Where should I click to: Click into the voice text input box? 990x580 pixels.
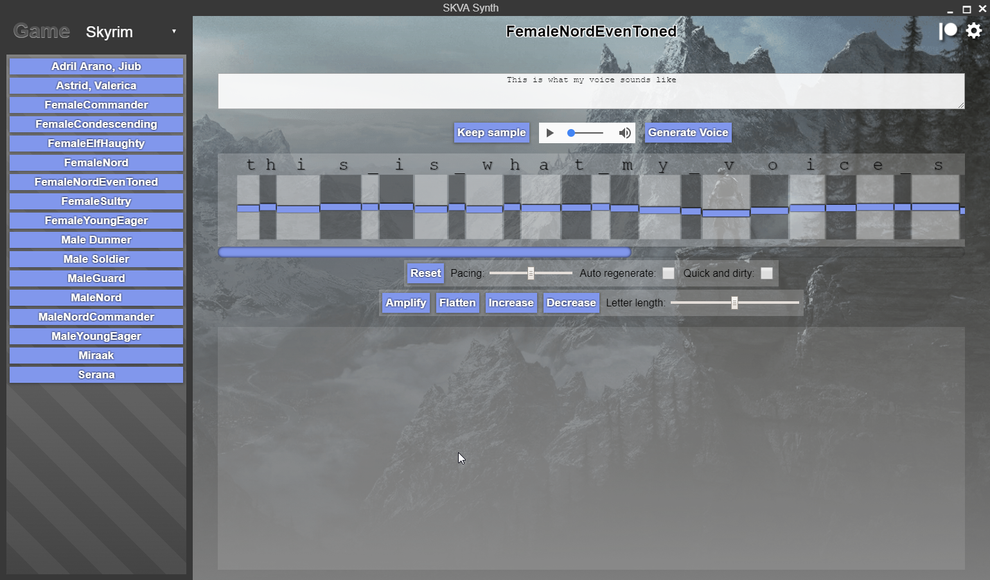pos(591,91)
